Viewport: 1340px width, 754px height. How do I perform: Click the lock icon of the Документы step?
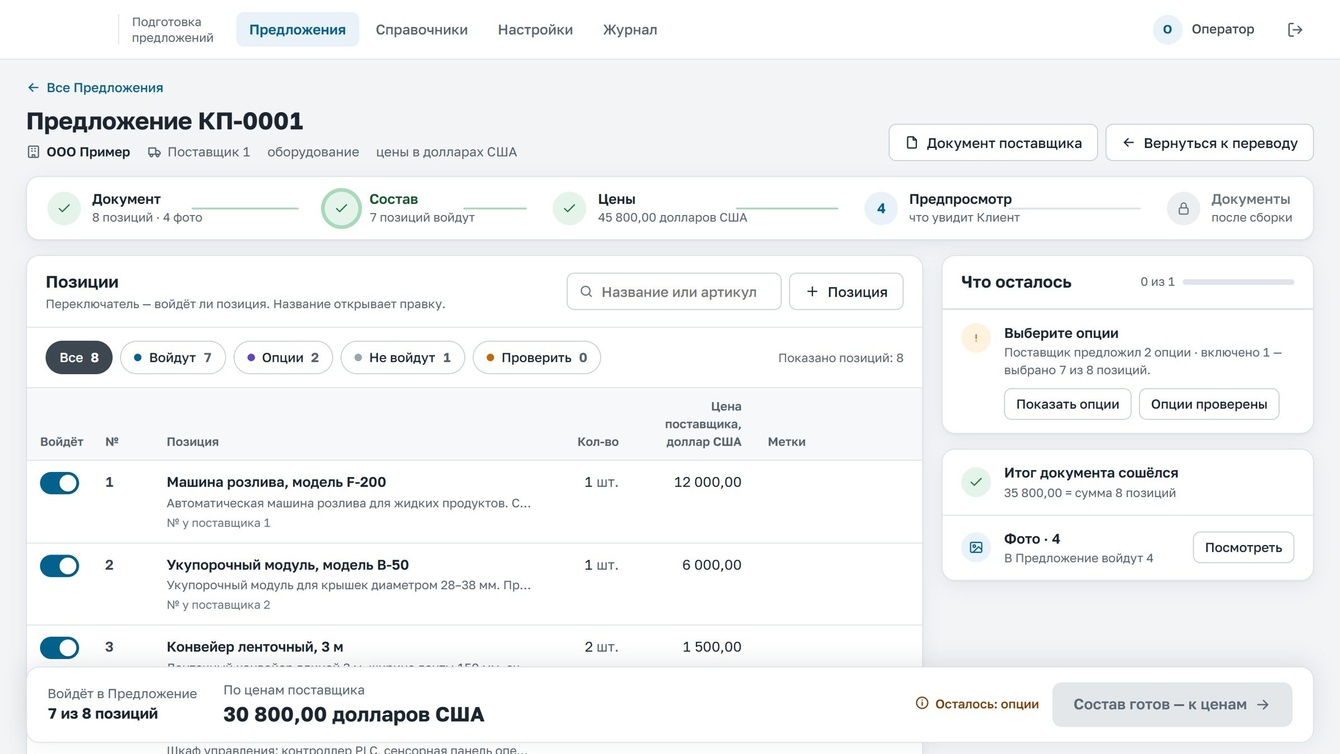tap(1183, 208)
